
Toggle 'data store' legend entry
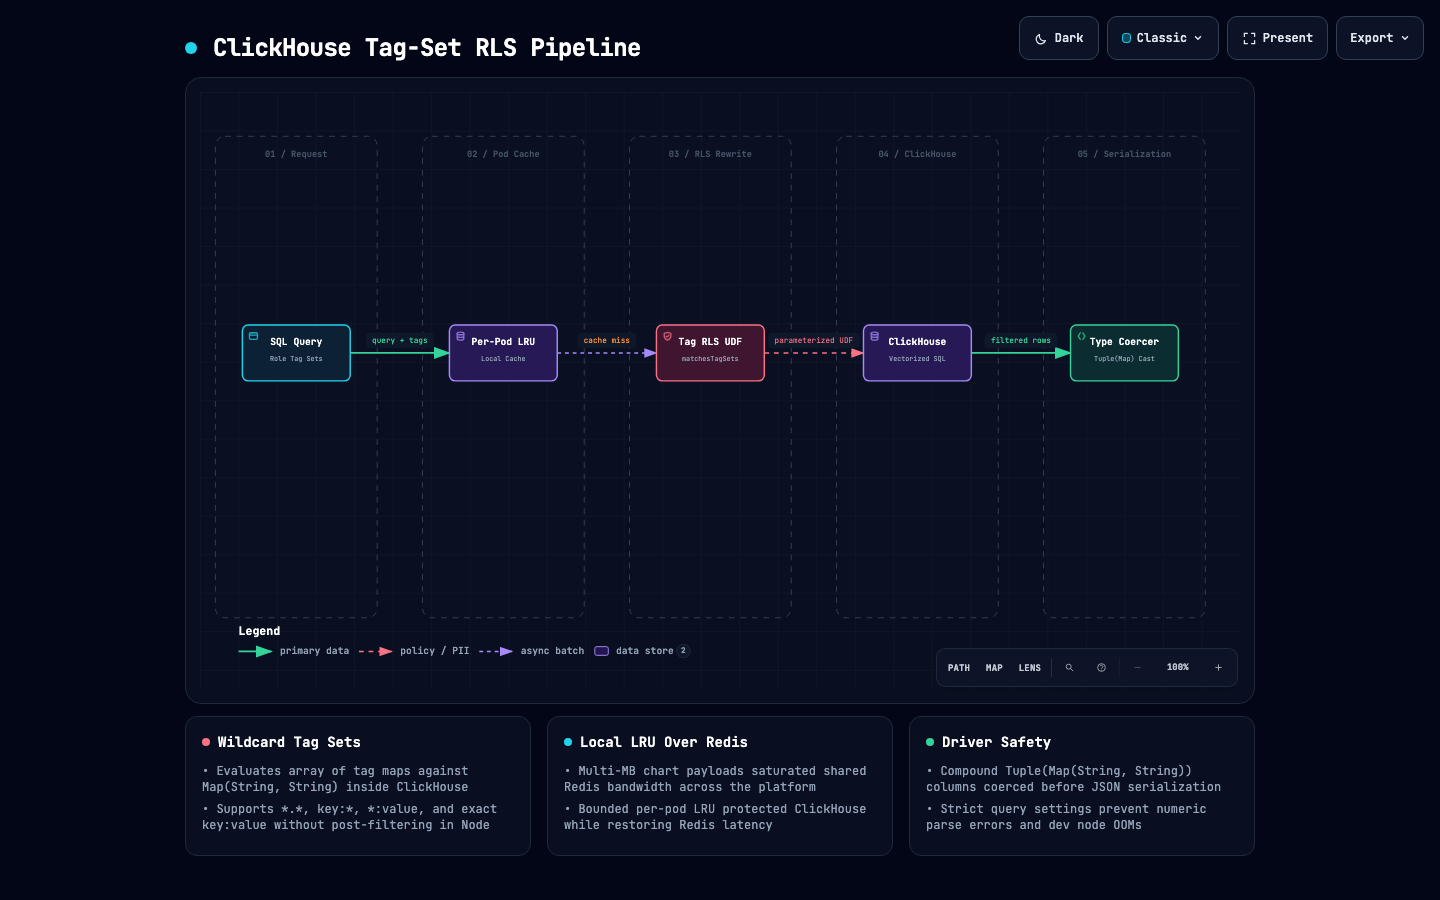coord(642,651)
